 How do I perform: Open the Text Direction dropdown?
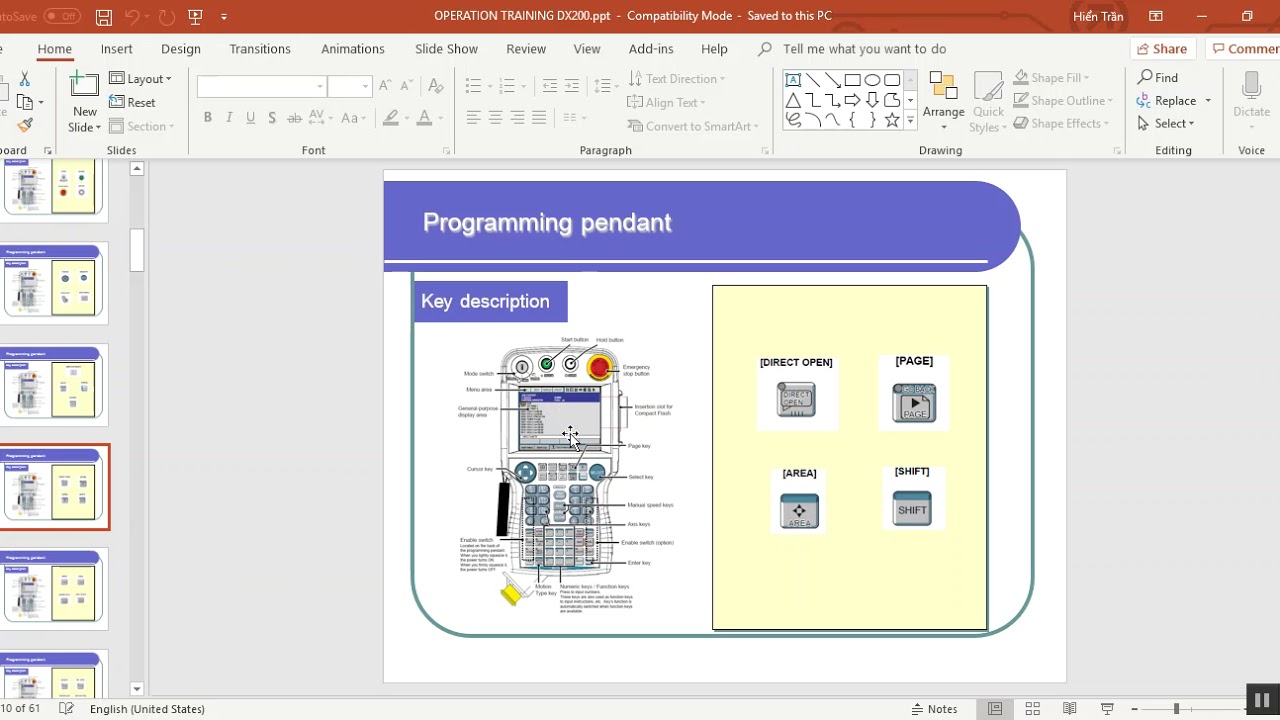[676, 78]
